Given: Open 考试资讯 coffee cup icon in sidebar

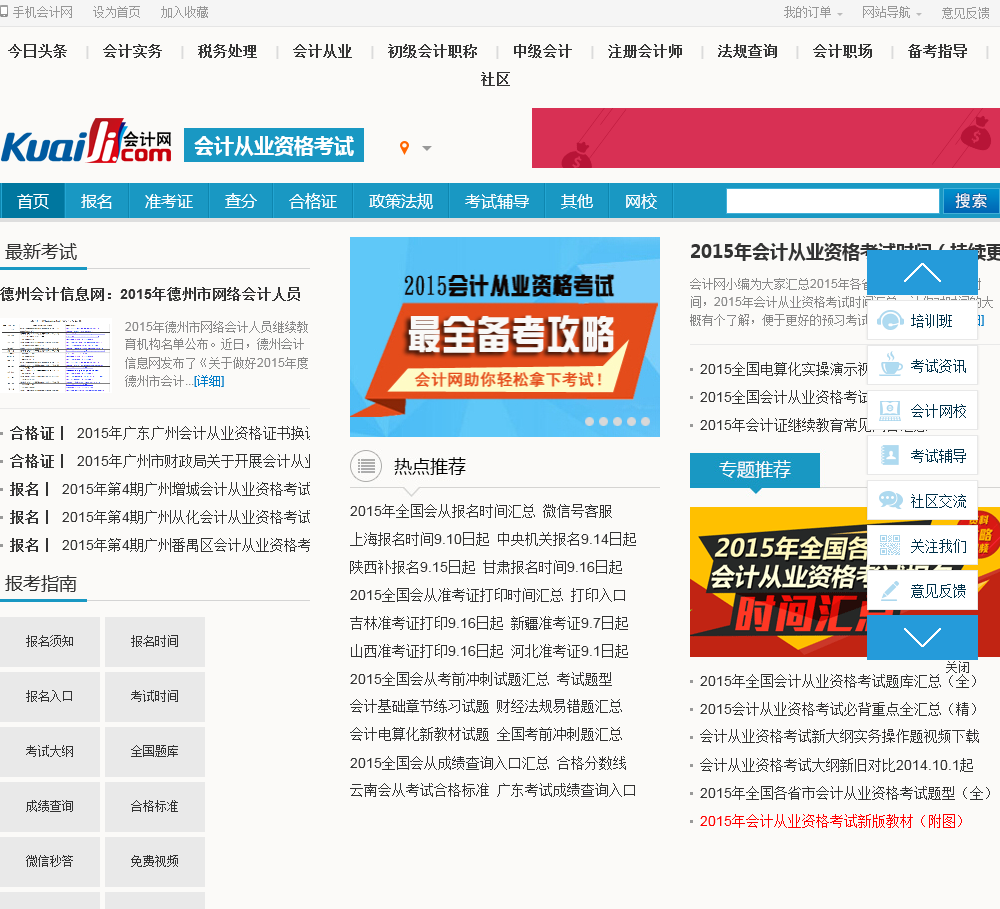Looking at the screenshot, I should click(890, 366).
